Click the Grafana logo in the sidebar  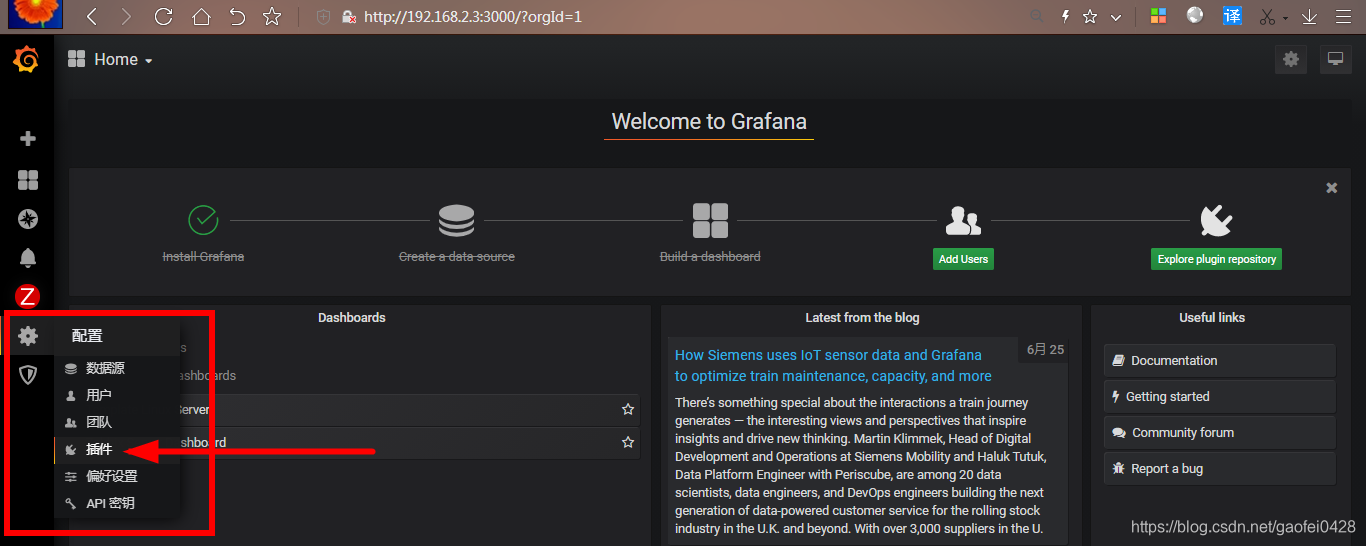tap(27, 60)
